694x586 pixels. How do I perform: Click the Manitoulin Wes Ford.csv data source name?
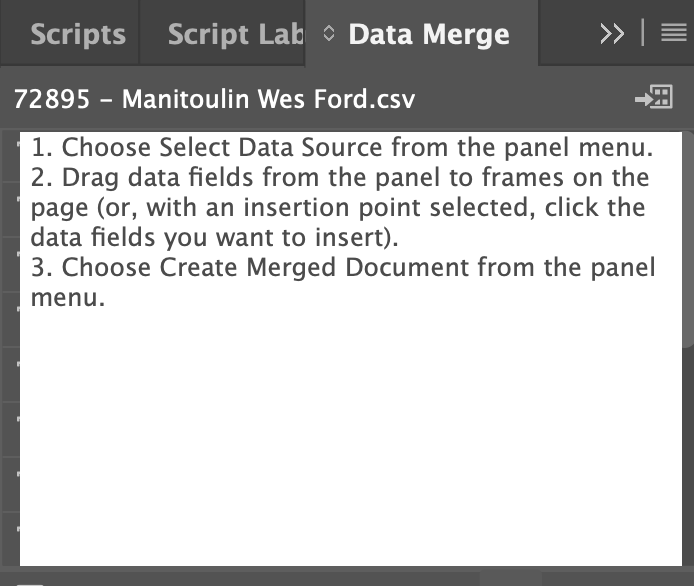coord(214,99)
